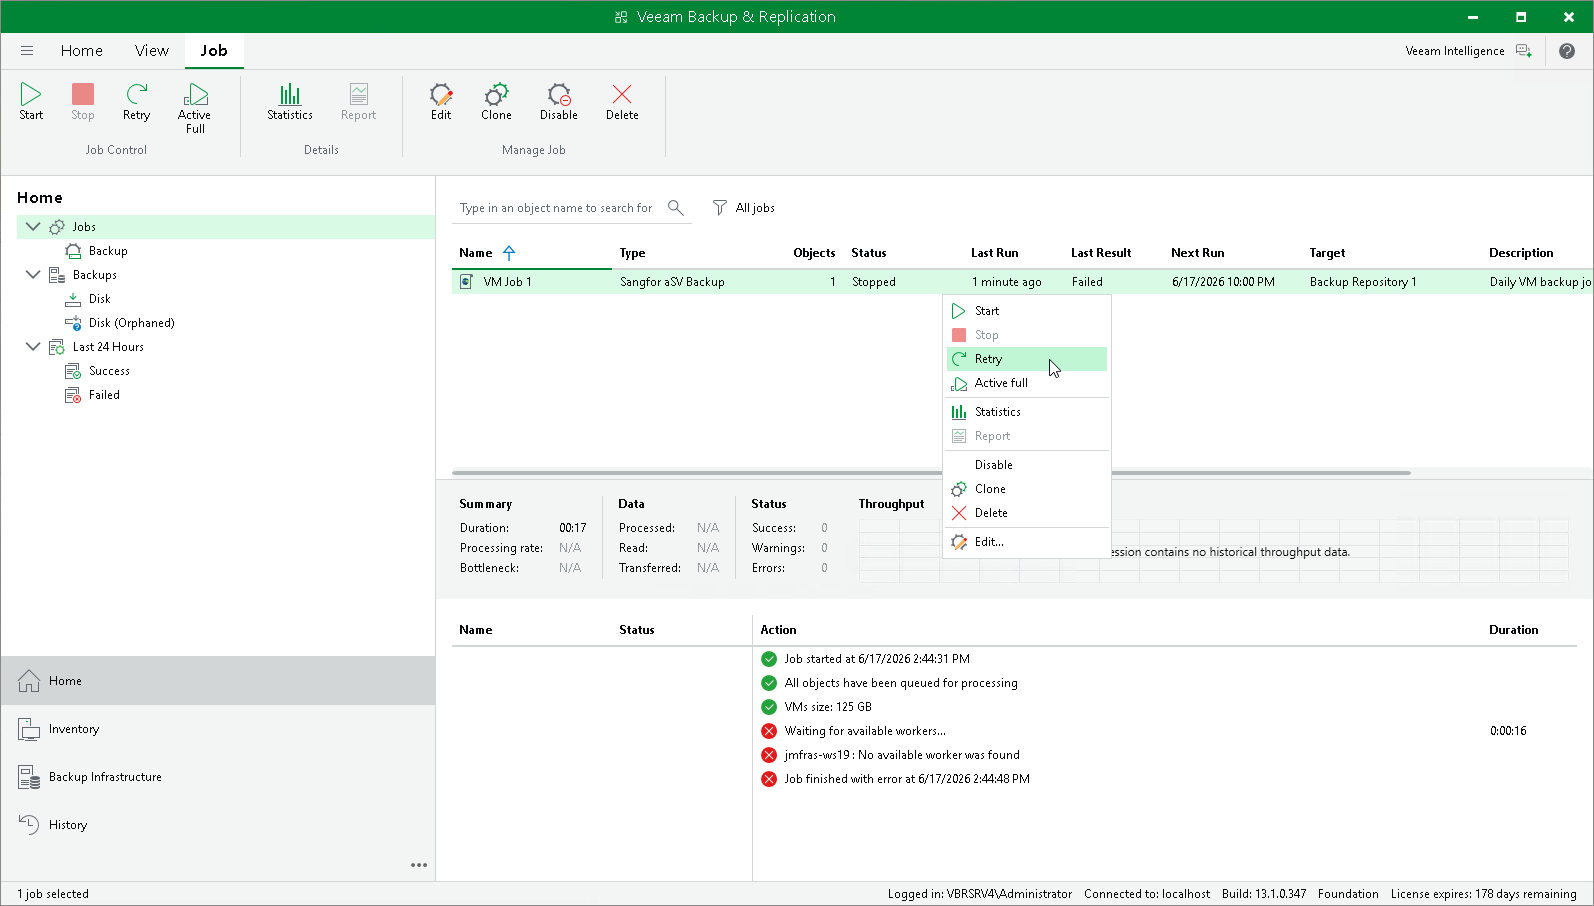Switch to the Home ribbon tab
The image size is (1594, 906).
82,51
